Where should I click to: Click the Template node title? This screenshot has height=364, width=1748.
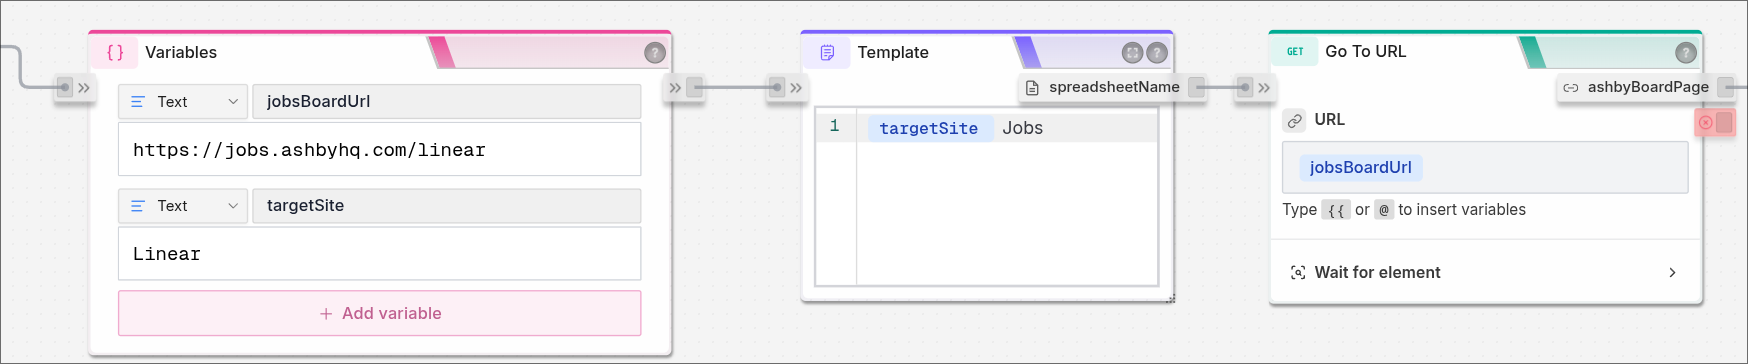[x=893, y=52]
